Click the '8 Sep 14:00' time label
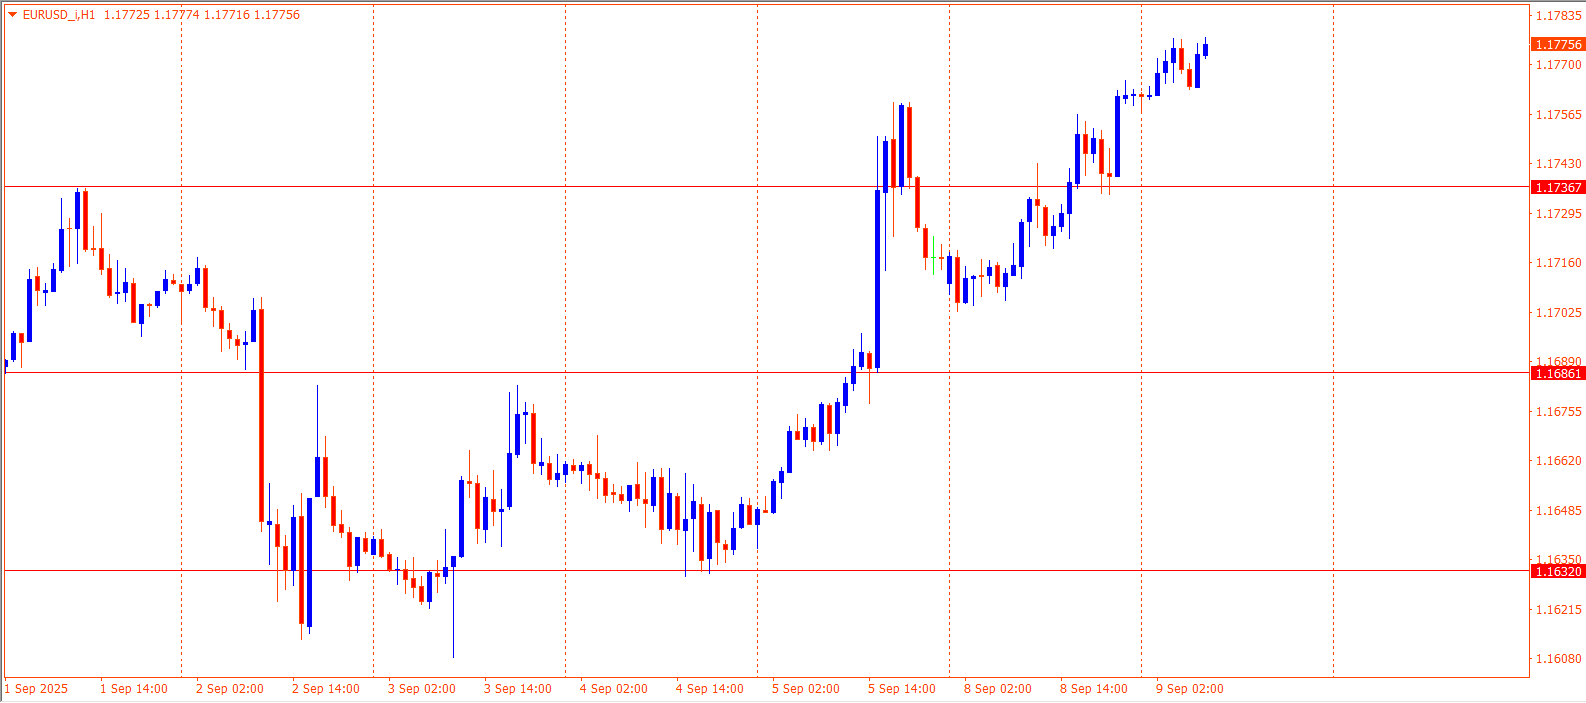Image resolution: width=1586 pixels, height=703 pixels. tap(1093, 689)
